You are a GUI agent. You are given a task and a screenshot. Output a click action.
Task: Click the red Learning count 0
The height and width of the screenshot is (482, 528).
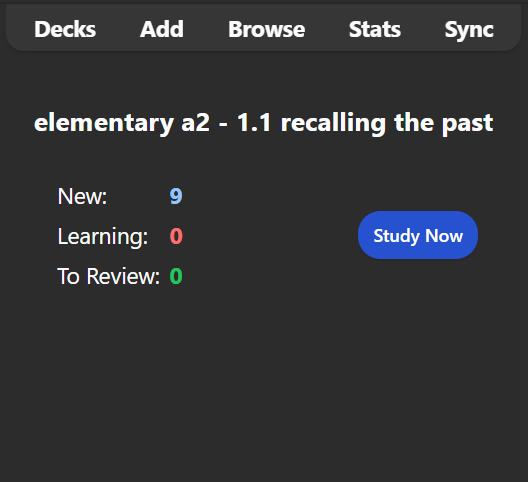pyautogui.click(x=176, y=236)
